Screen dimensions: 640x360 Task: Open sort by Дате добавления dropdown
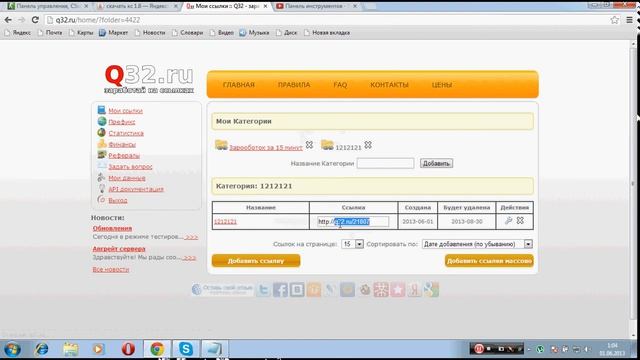pyautogui.click(x=477, y=244)
